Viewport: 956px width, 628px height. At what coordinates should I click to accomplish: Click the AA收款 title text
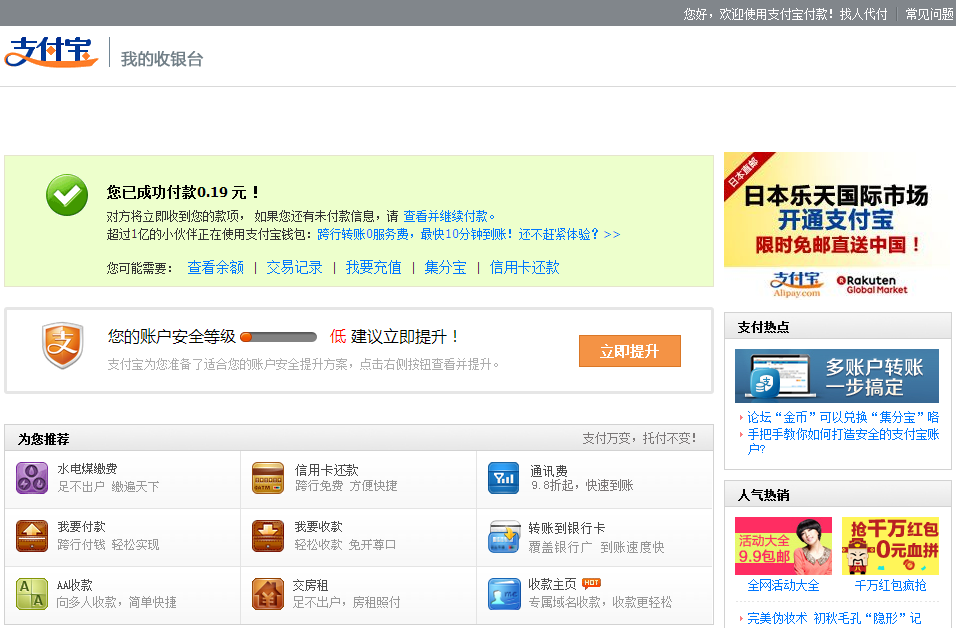[x=74, y=585]
